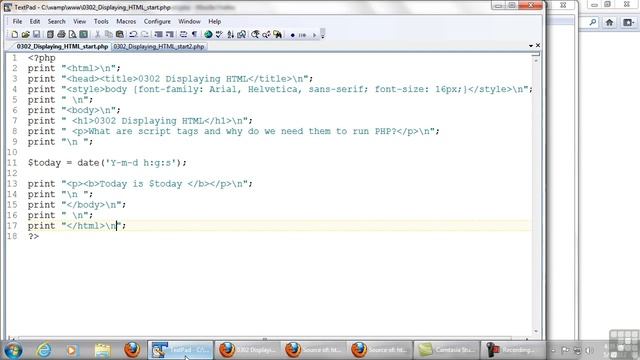
Task: Save the file with floppy disk icon
Action: (36, 35)
